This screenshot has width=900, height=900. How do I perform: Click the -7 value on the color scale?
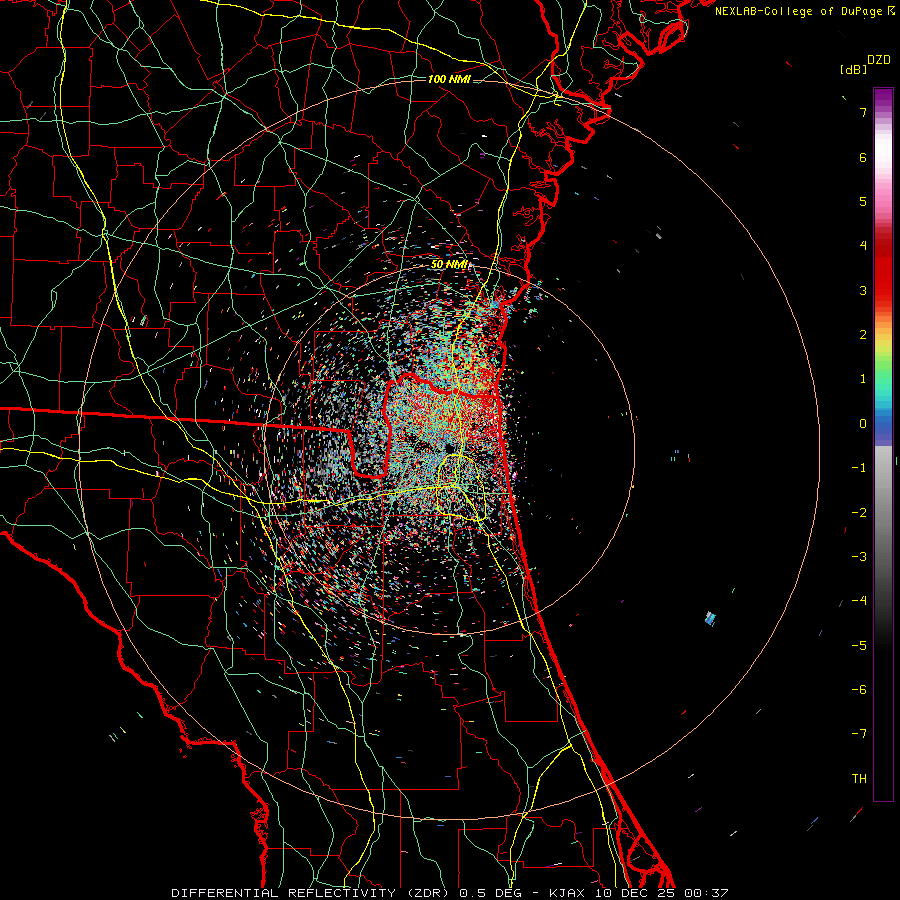point(859,734)
